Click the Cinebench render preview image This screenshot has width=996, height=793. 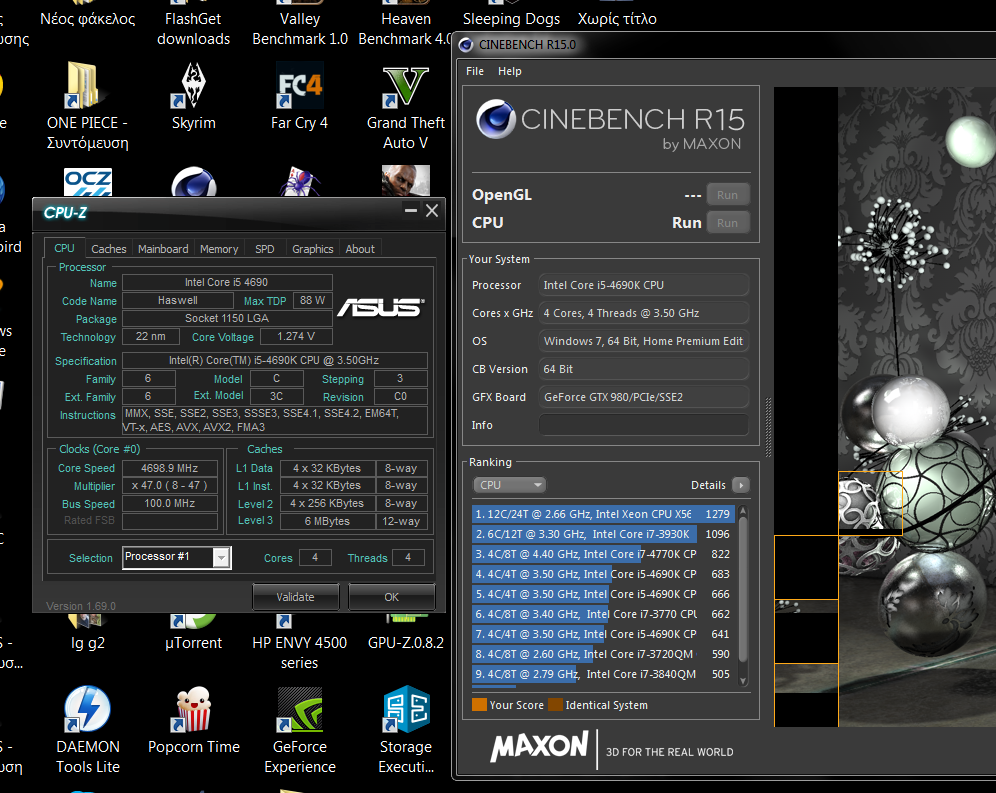tap(885, 407)
